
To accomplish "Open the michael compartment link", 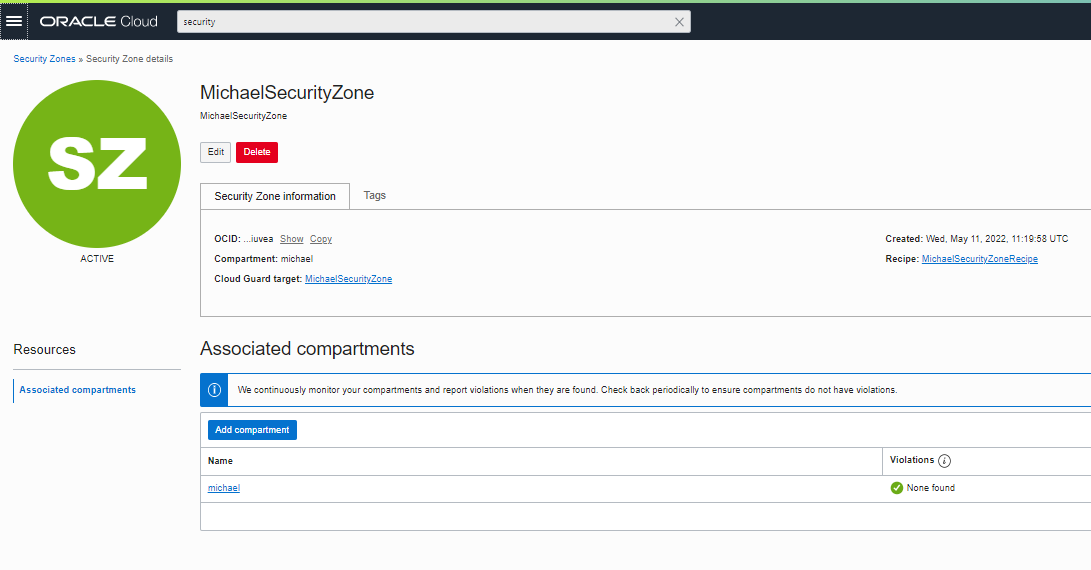I will coord(224,488).
